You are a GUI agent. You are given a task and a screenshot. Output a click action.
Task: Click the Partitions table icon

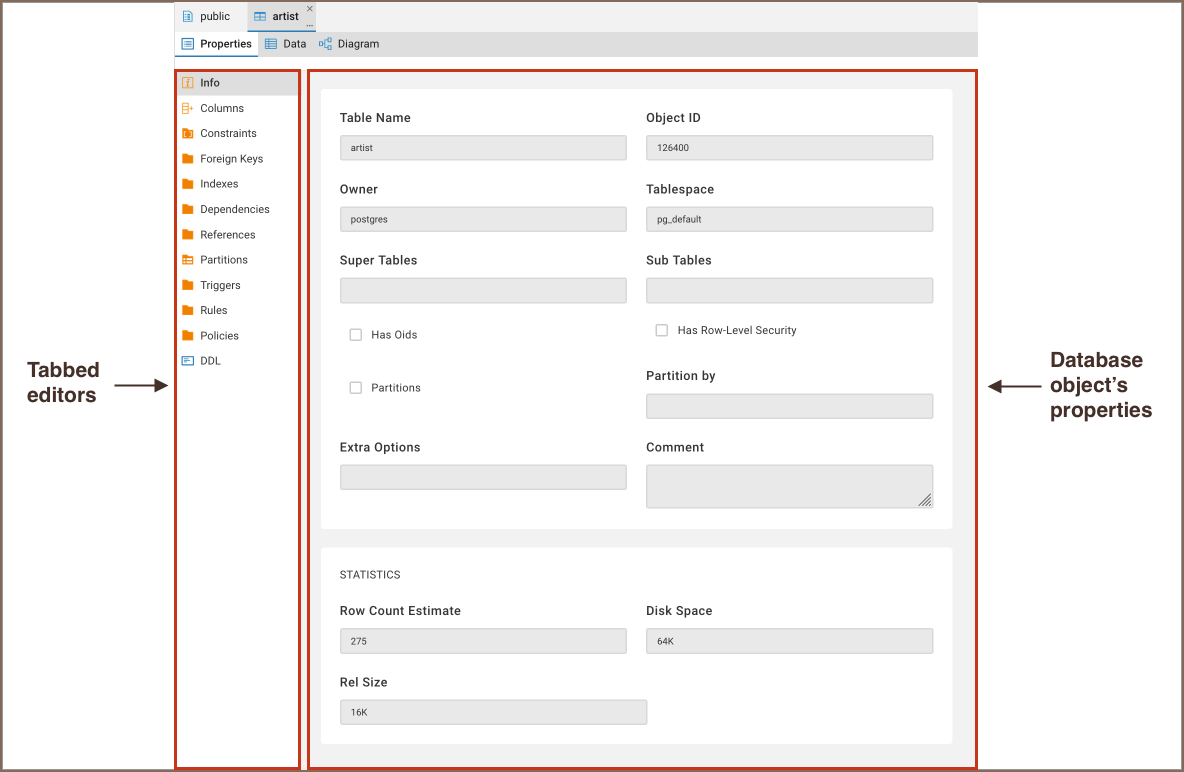(x=187, y=260)
